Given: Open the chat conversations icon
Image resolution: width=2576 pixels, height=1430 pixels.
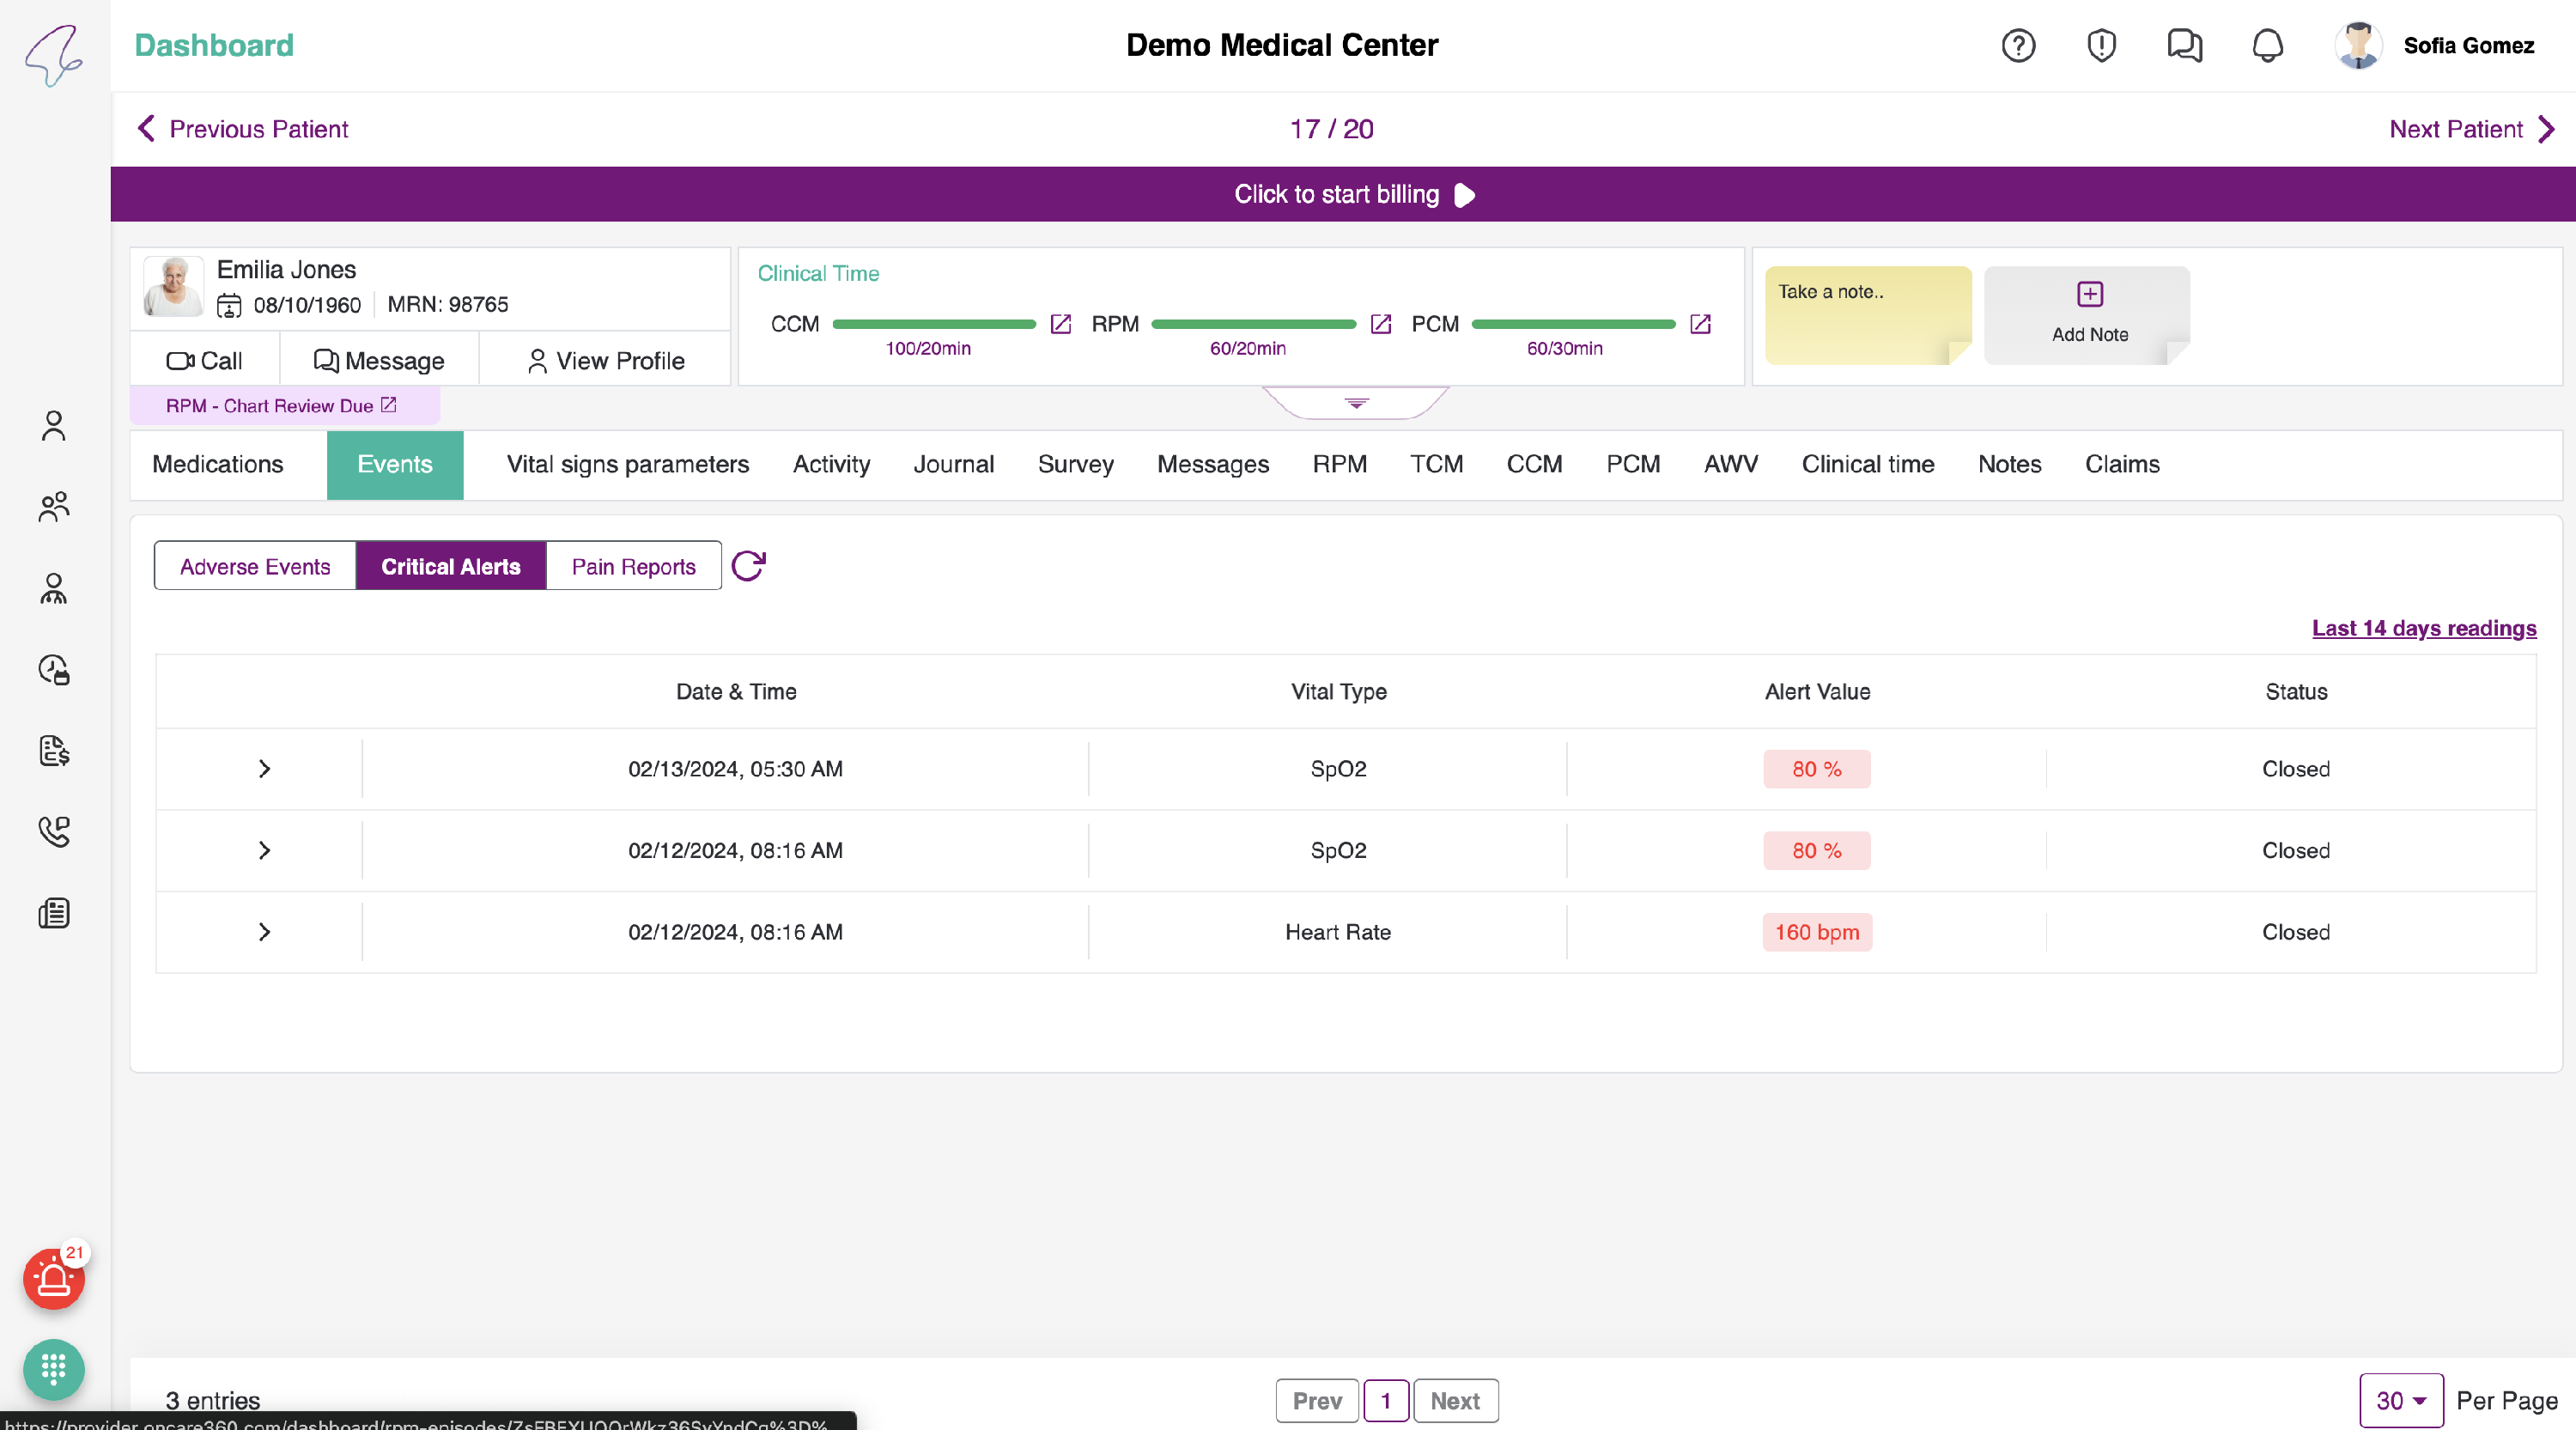Looking at the screenshot, I should click(x=2184, y=46).
